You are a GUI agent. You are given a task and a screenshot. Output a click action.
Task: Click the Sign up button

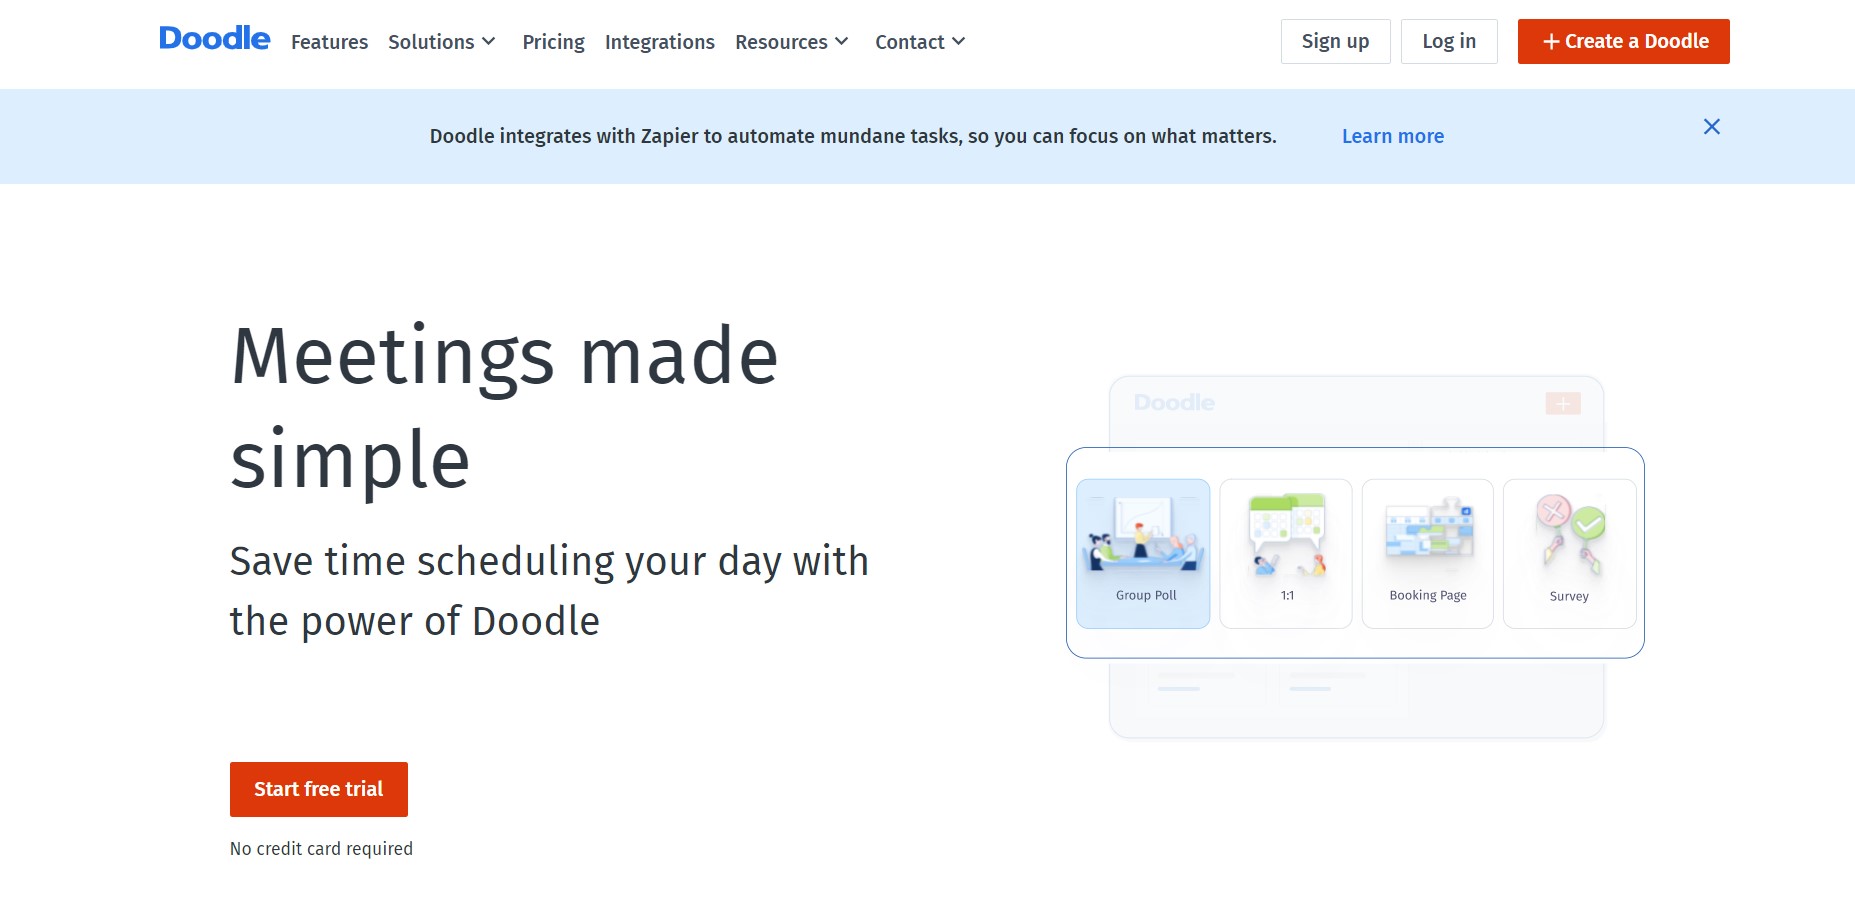click(x=1335, y=41)
